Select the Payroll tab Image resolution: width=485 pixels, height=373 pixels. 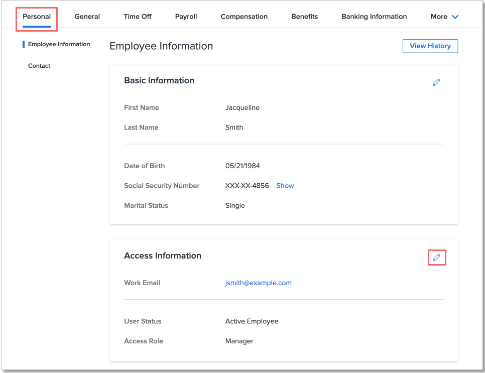pyautogui.click(x=186, y=17)
